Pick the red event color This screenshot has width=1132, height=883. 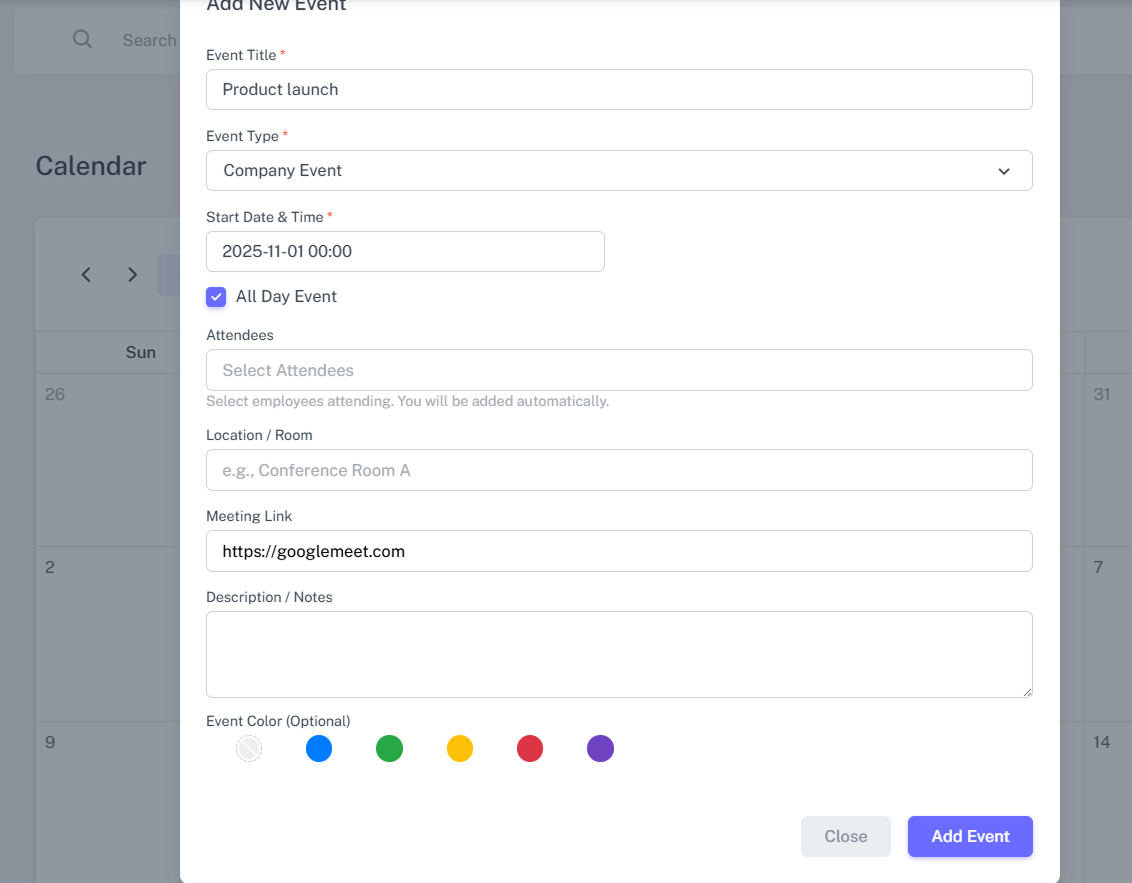click(530, 748)
